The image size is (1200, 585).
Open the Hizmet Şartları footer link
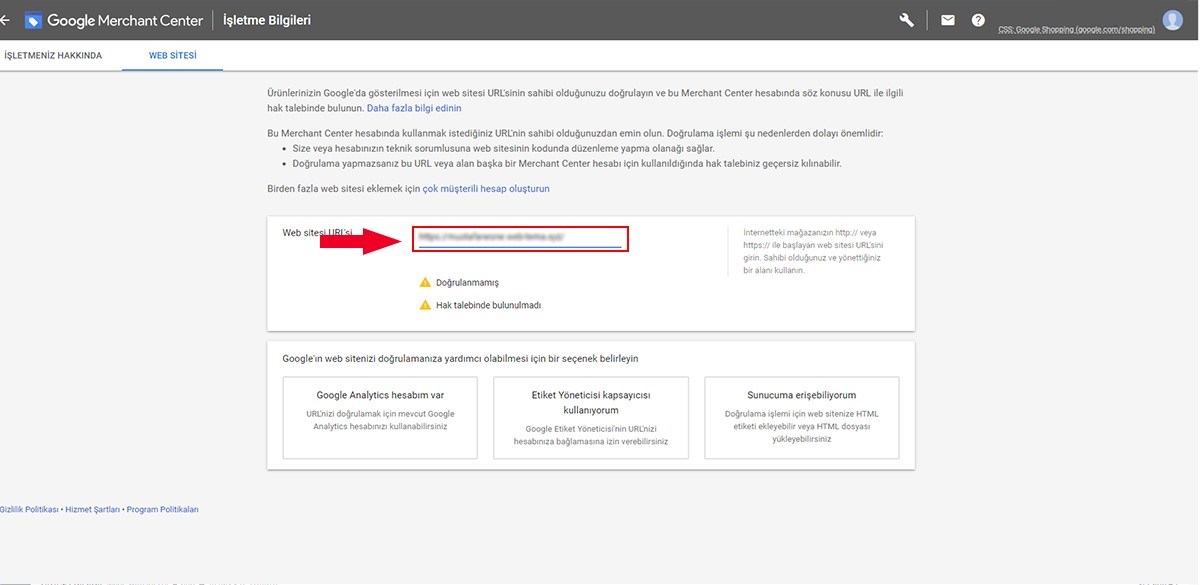coord(93,510)
